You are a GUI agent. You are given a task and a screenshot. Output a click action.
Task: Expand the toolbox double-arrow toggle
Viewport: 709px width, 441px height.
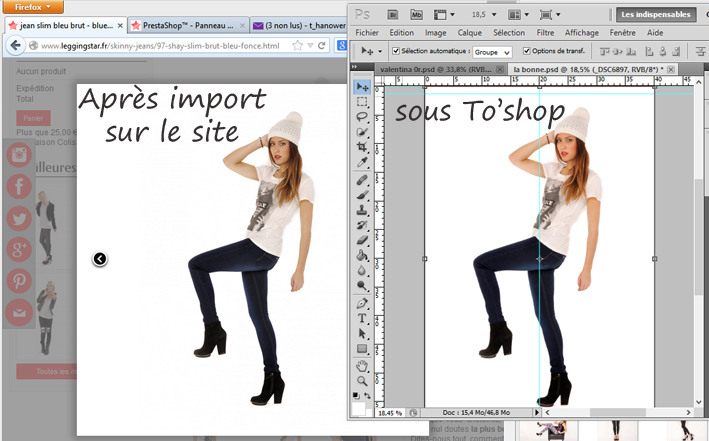coord(354,67)
